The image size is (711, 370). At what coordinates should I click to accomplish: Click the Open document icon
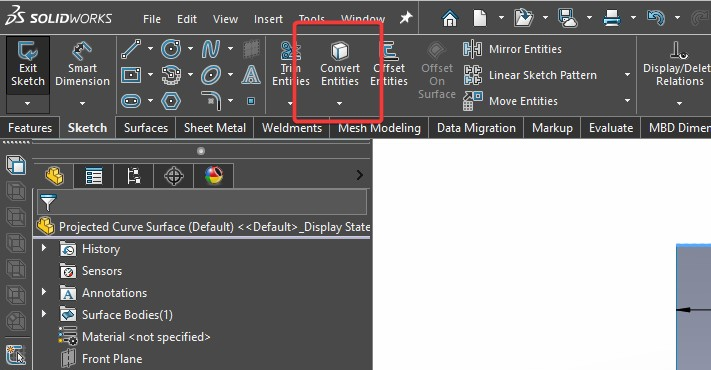point(524,18)
